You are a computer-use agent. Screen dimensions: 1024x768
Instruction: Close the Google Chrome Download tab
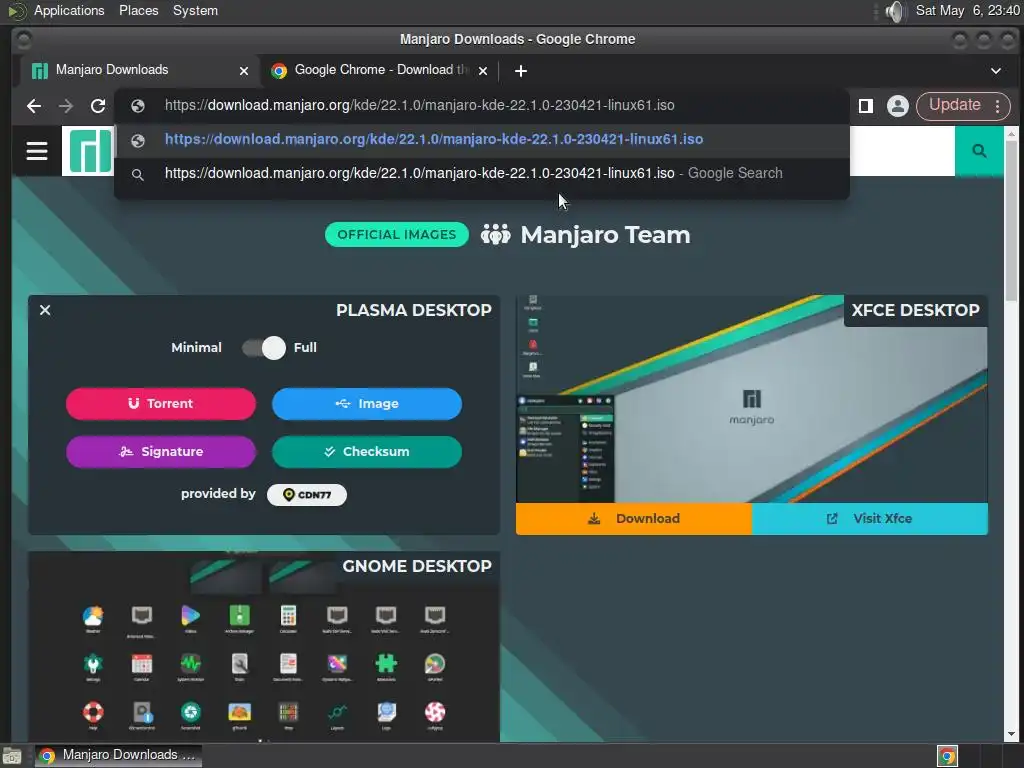[x=483, y=71]
